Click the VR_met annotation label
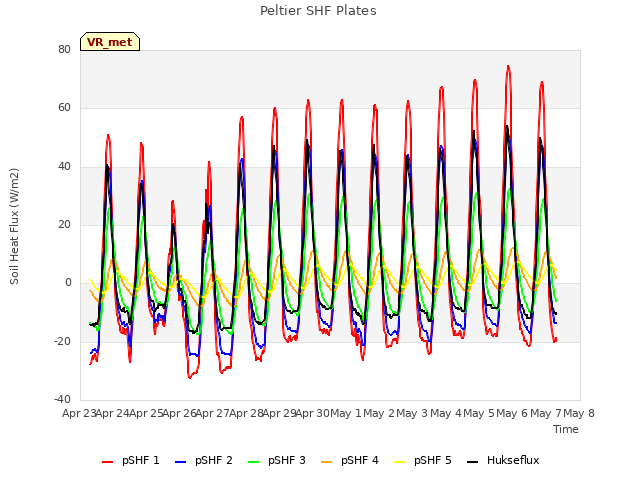The width and height of the screenshot is (640, 480). 110,42
